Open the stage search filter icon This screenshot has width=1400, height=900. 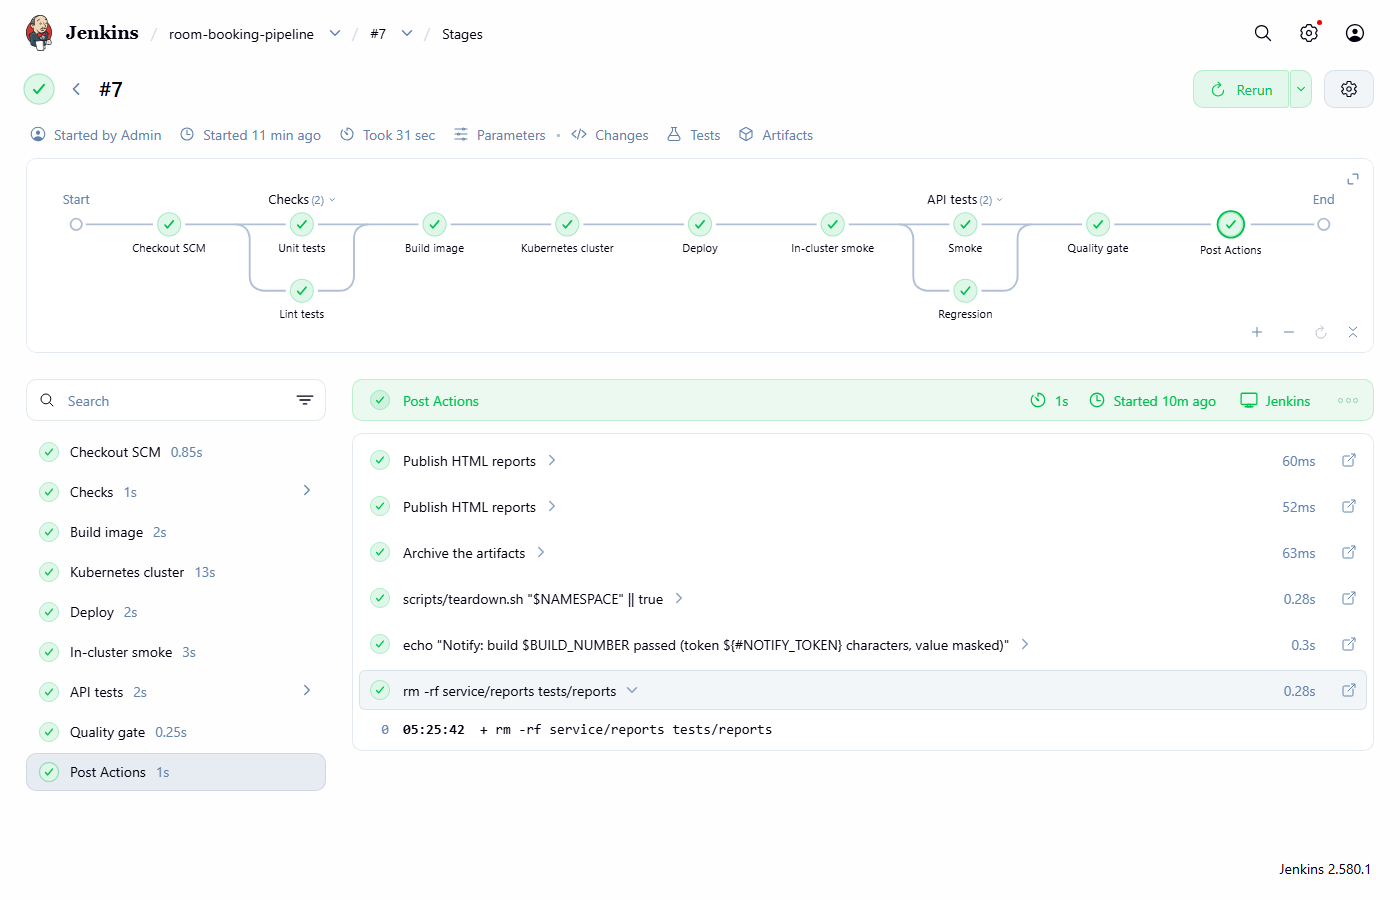point(305,400)
